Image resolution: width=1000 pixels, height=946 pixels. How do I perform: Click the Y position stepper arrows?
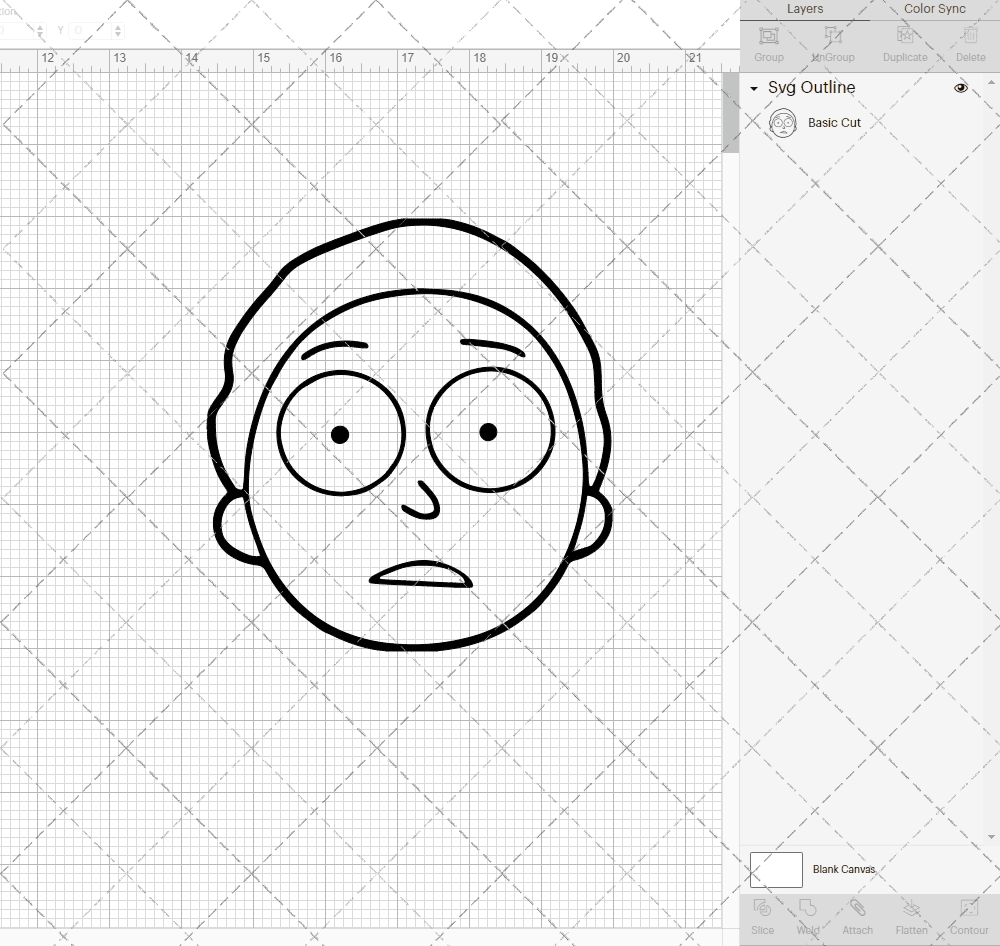click(118, 30)
